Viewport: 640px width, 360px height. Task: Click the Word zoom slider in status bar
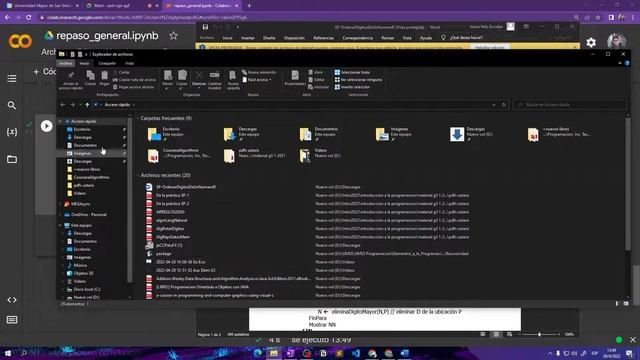pyautogui.click(x=539, y=334)
